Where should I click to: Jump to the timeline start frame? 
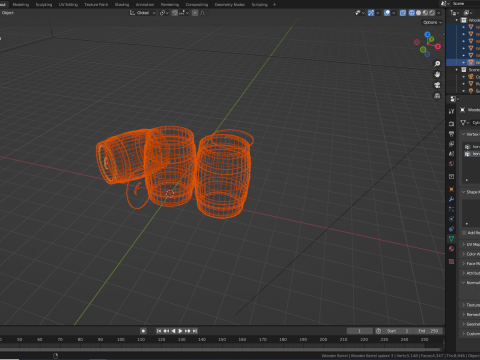click(x=159, y=331)
